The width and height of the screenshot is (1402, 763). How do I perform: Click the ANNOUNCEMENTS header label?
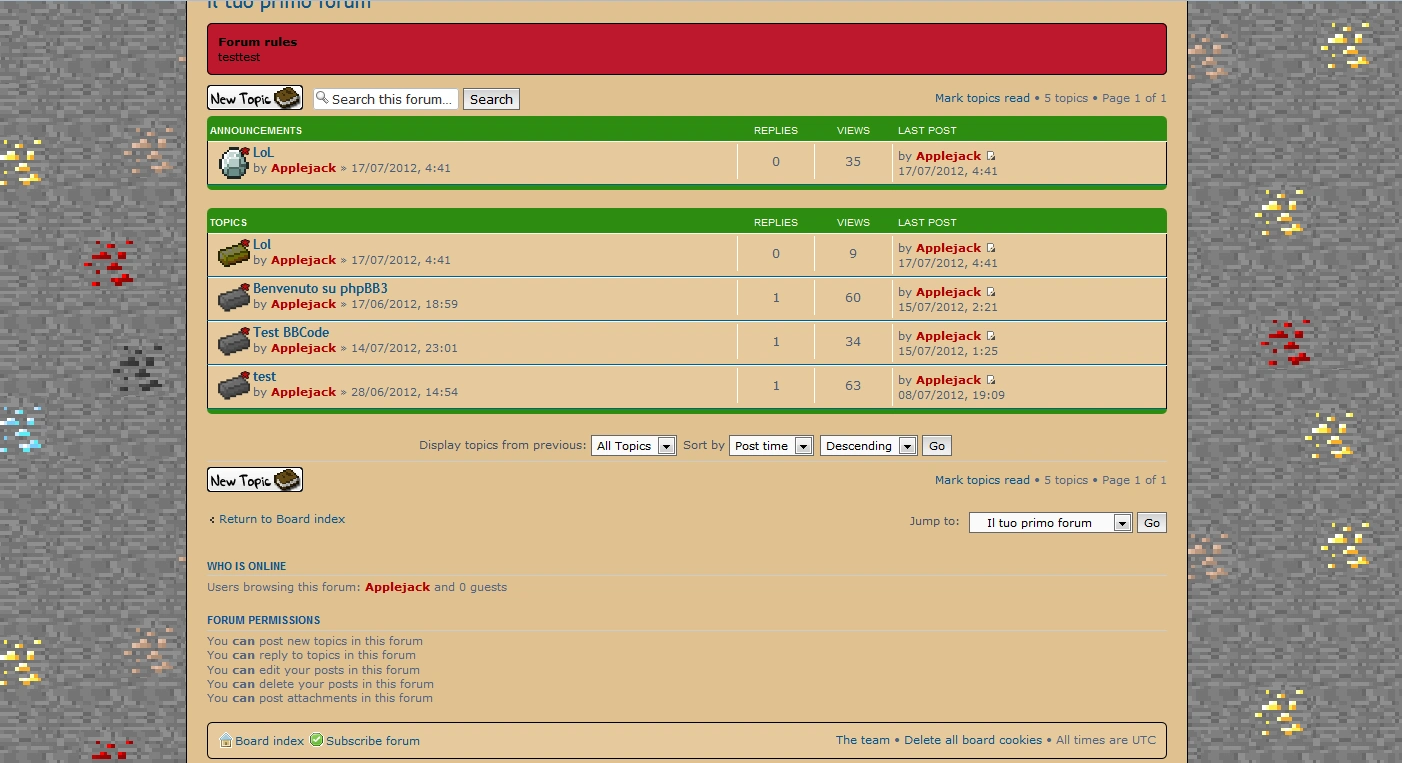coord(256,130)
